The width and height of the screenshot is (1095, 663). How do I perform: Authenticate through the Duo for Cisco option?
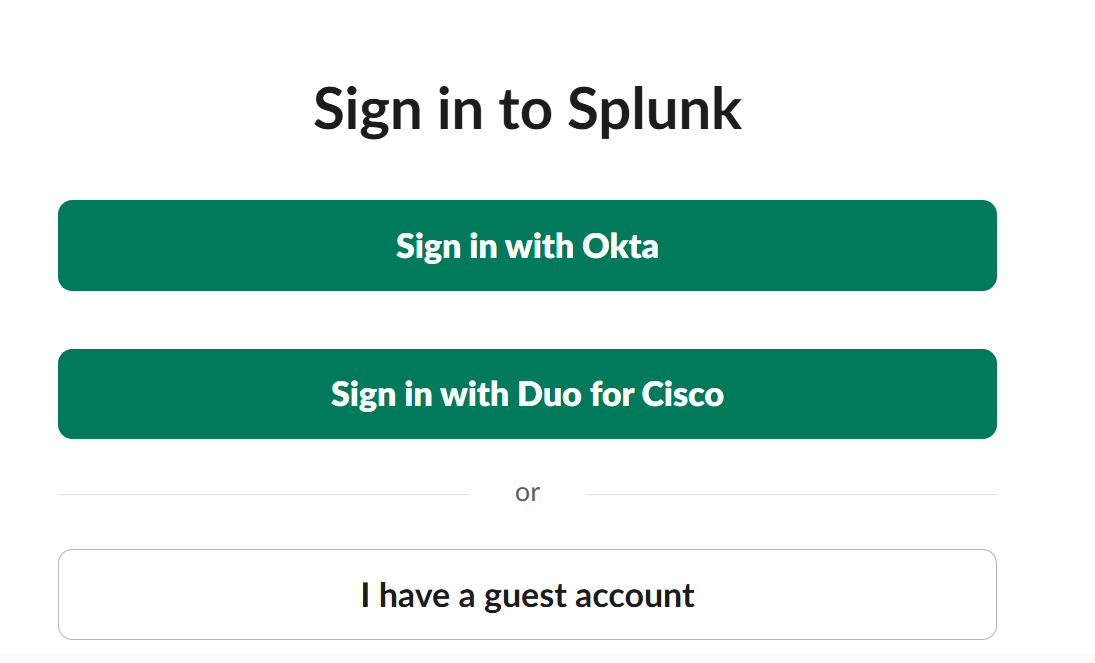[527, 394]
